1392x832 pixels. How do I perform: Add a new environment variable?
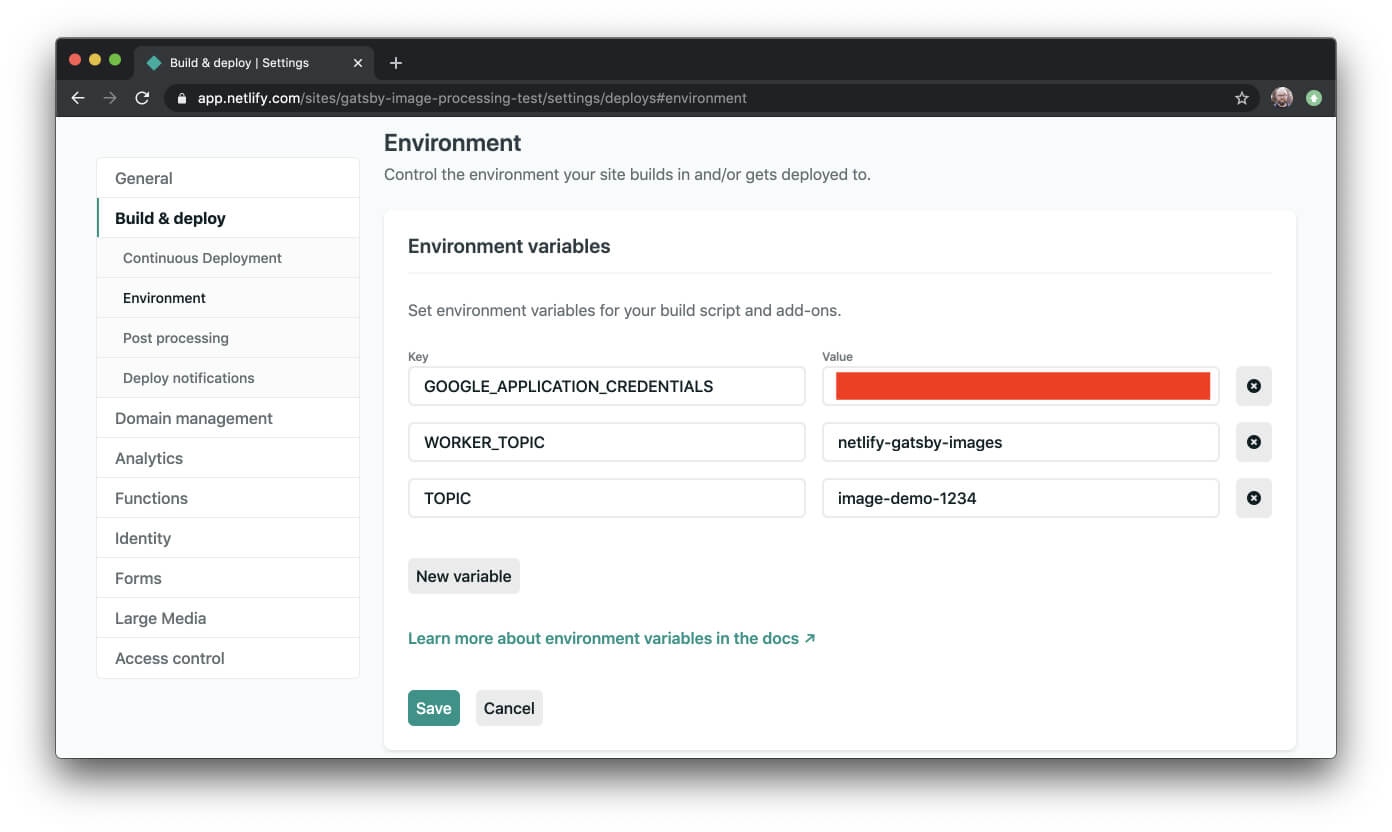point(463,576)
